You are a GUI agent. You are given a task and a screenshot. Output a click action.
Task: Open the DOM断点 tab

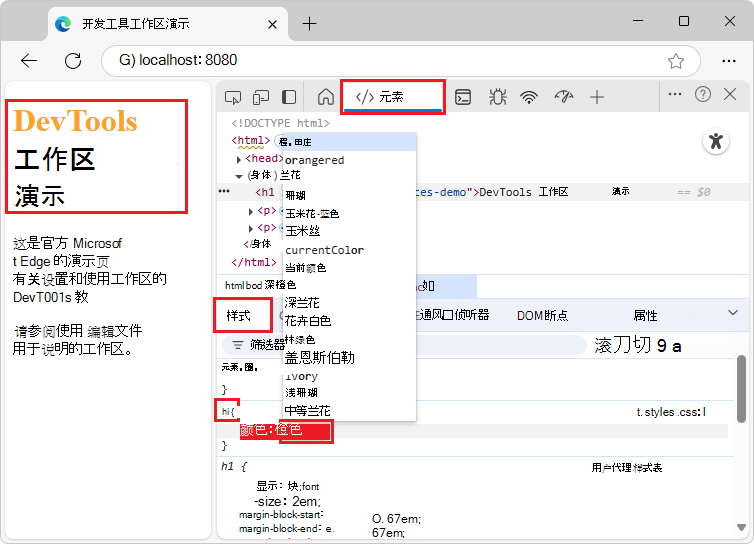click(542, 316)
